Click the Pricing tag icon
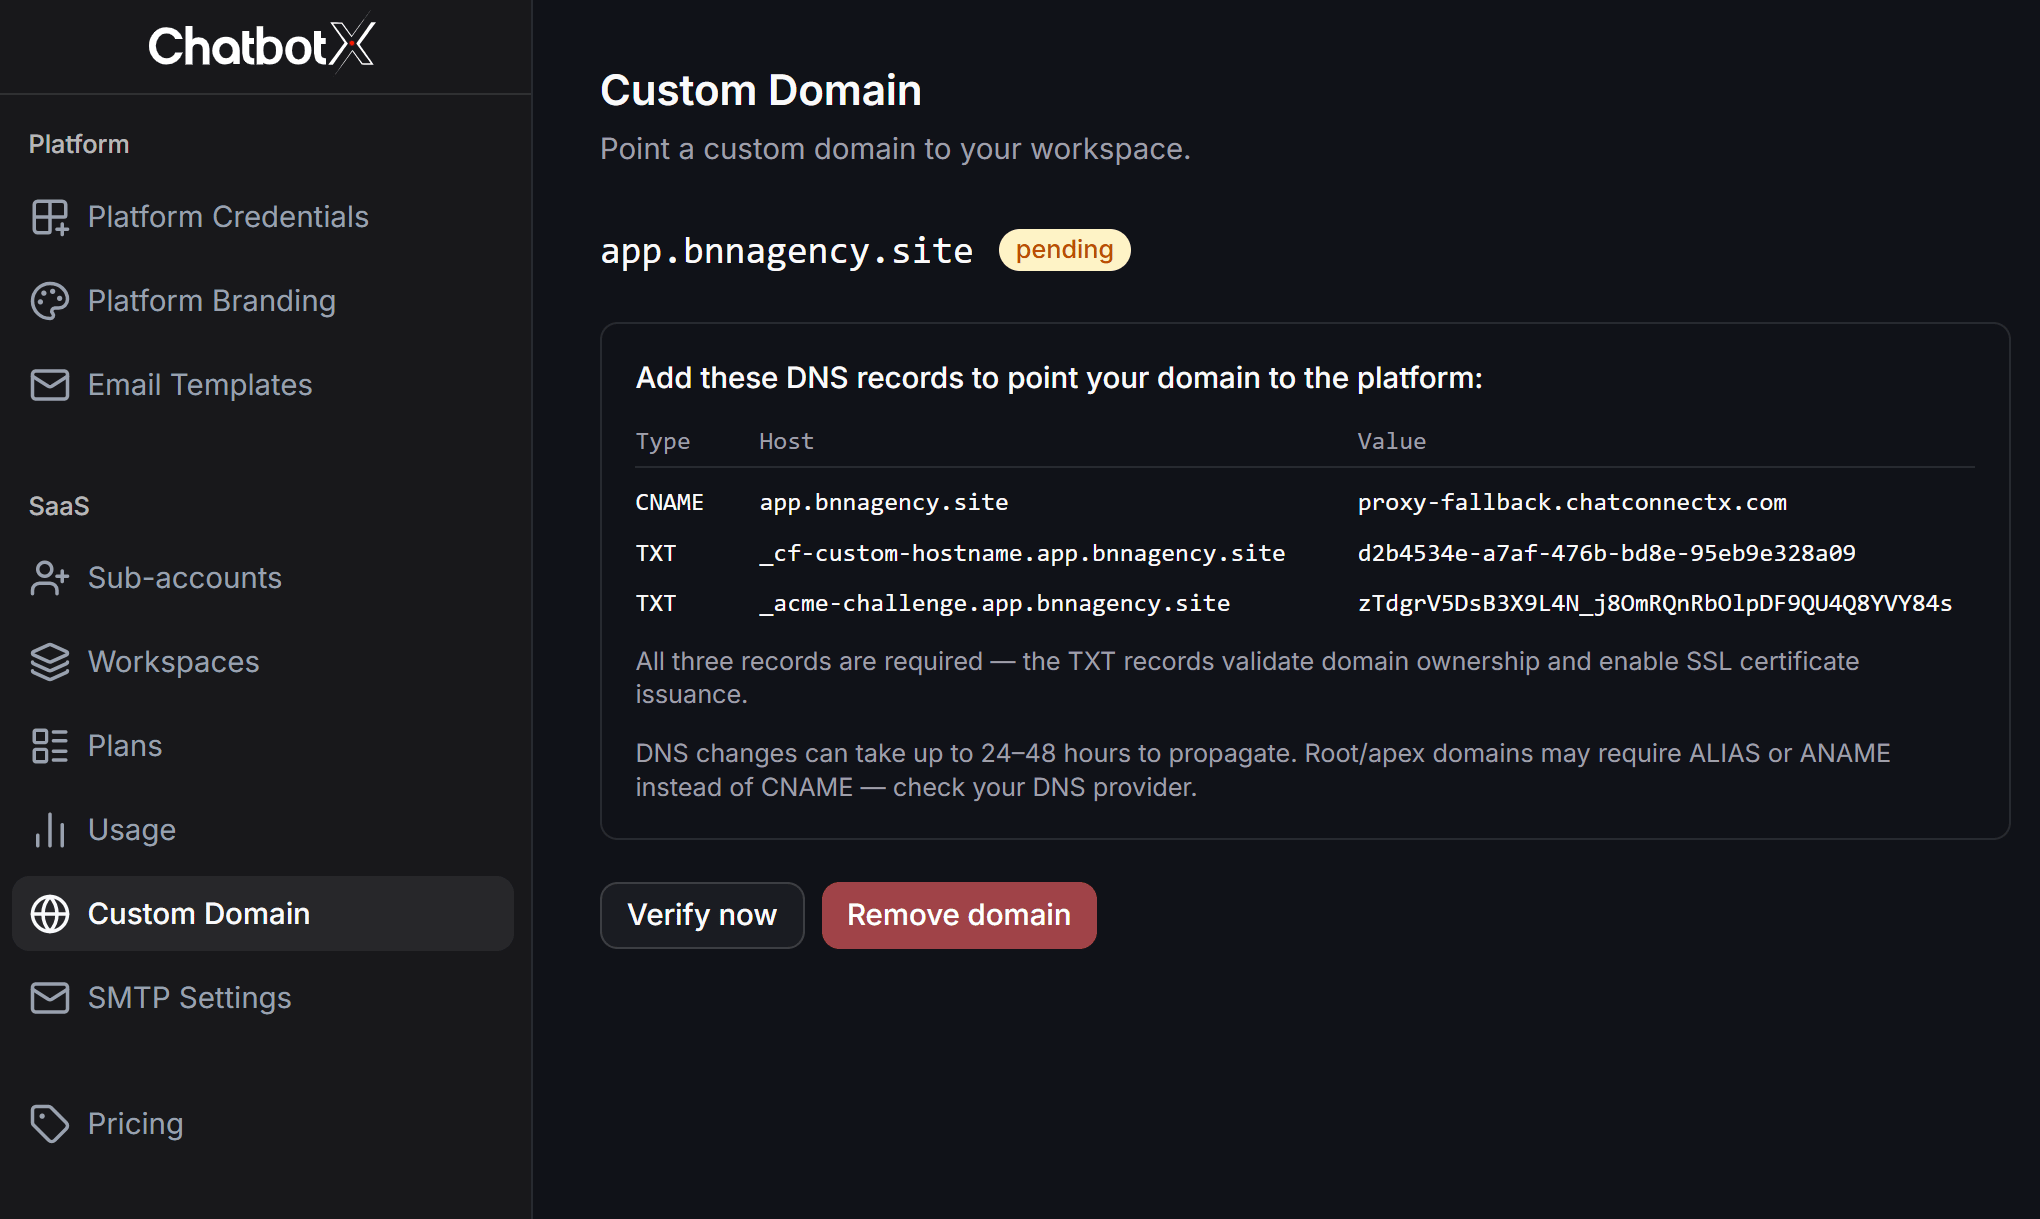This screenshot has height=1219, width=2040. pos(50,1124)
